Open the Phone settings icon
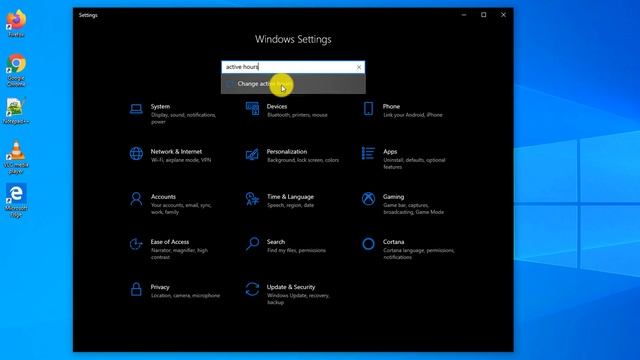Screen dimensions: 640x360 368,109
